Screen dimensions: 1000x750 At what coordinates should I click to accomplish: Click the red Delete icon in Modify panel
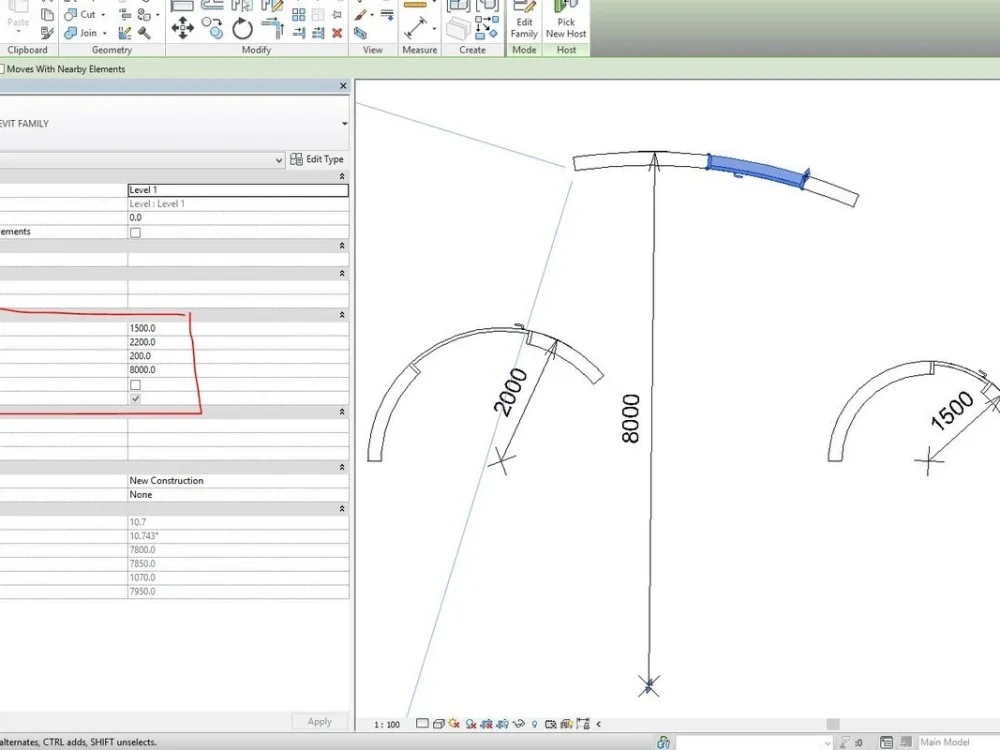click(335, 34)
